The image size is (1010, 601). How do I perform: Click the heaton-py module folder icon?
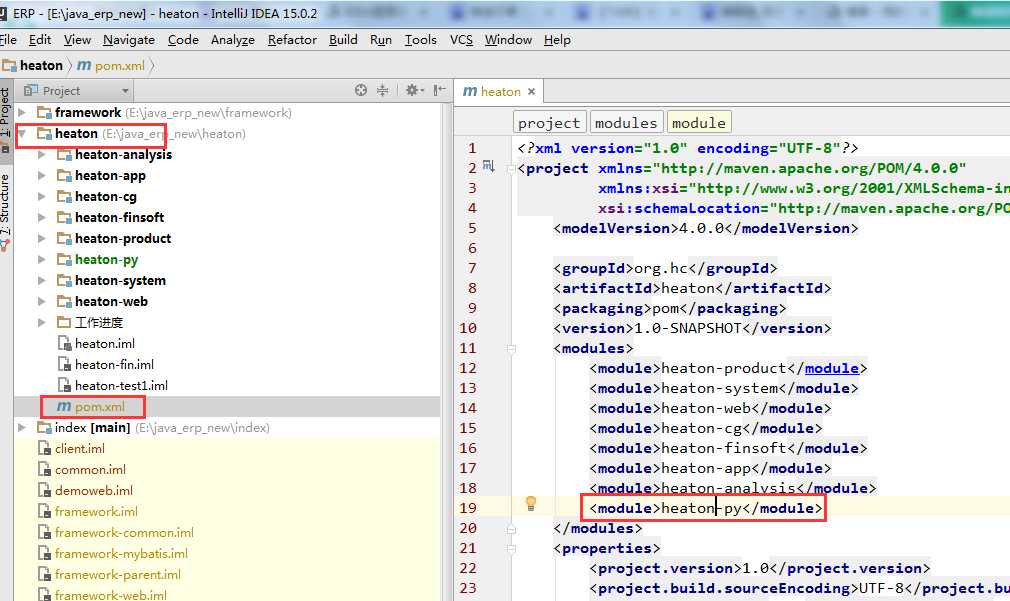[x=64, y=260]
